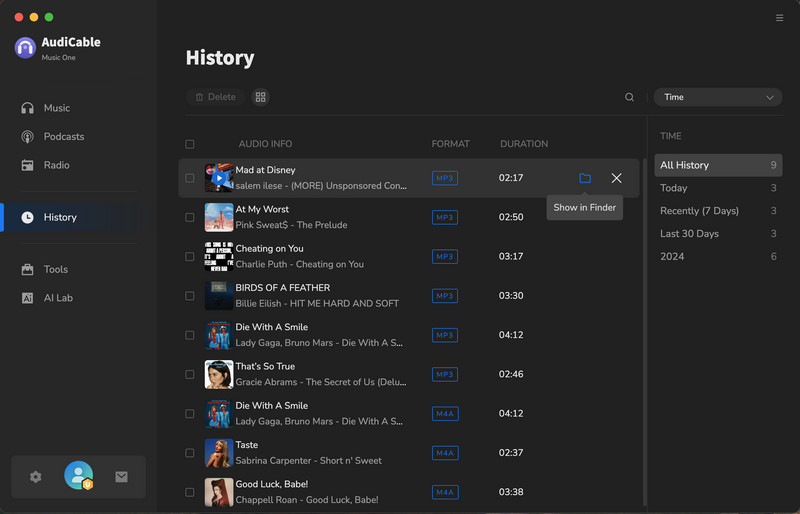The width and height of the screenshot is (800, 514).
Task: Click the At My Worst album thumbnail
Action: coord(219,217)
